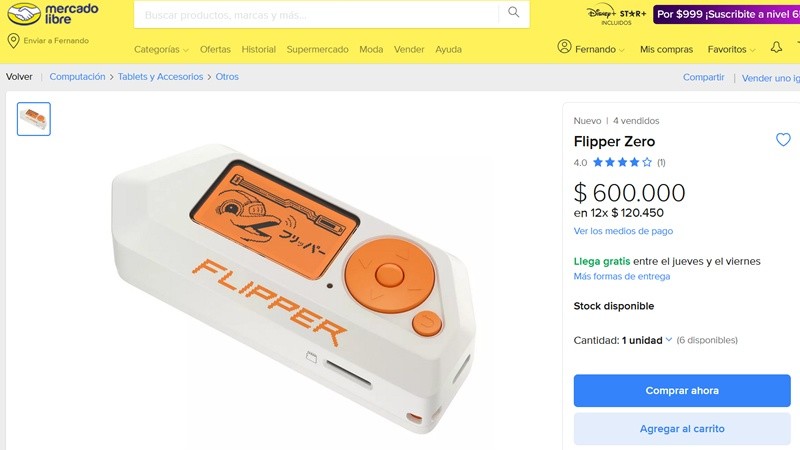This screenshot has width=800, height=450.
Task: Expand the Cantidad unit selector
Action: tap(647, 340)
